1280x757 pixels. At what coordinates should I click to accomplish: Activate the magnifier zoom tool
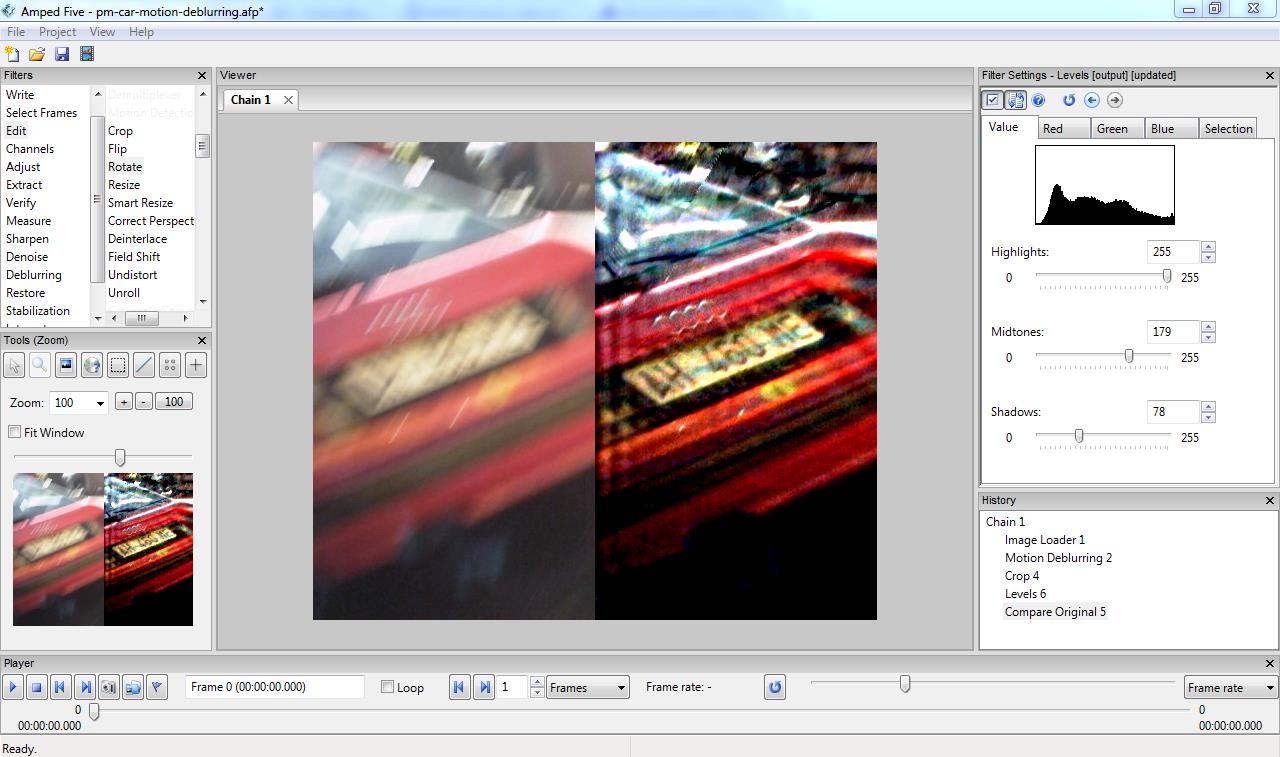(40, 366)
